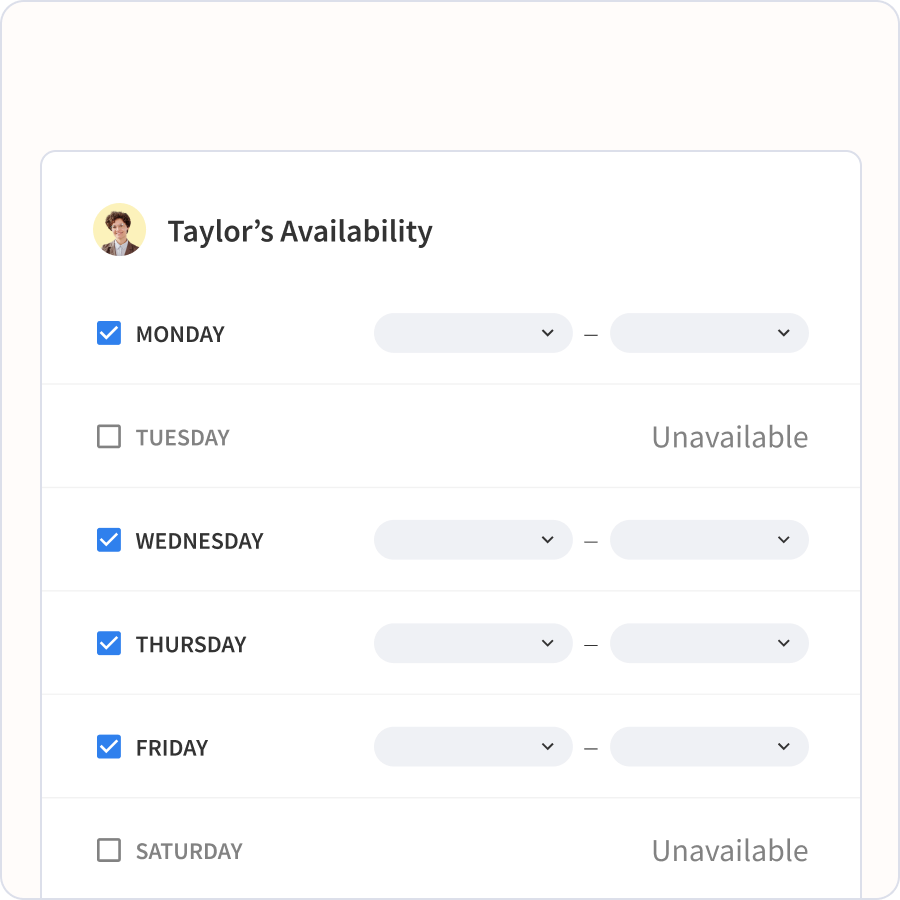Open Monday start time dropdown
Viewport: 900px width, 900px height.
pyautogui.click(x=473, y=333)
